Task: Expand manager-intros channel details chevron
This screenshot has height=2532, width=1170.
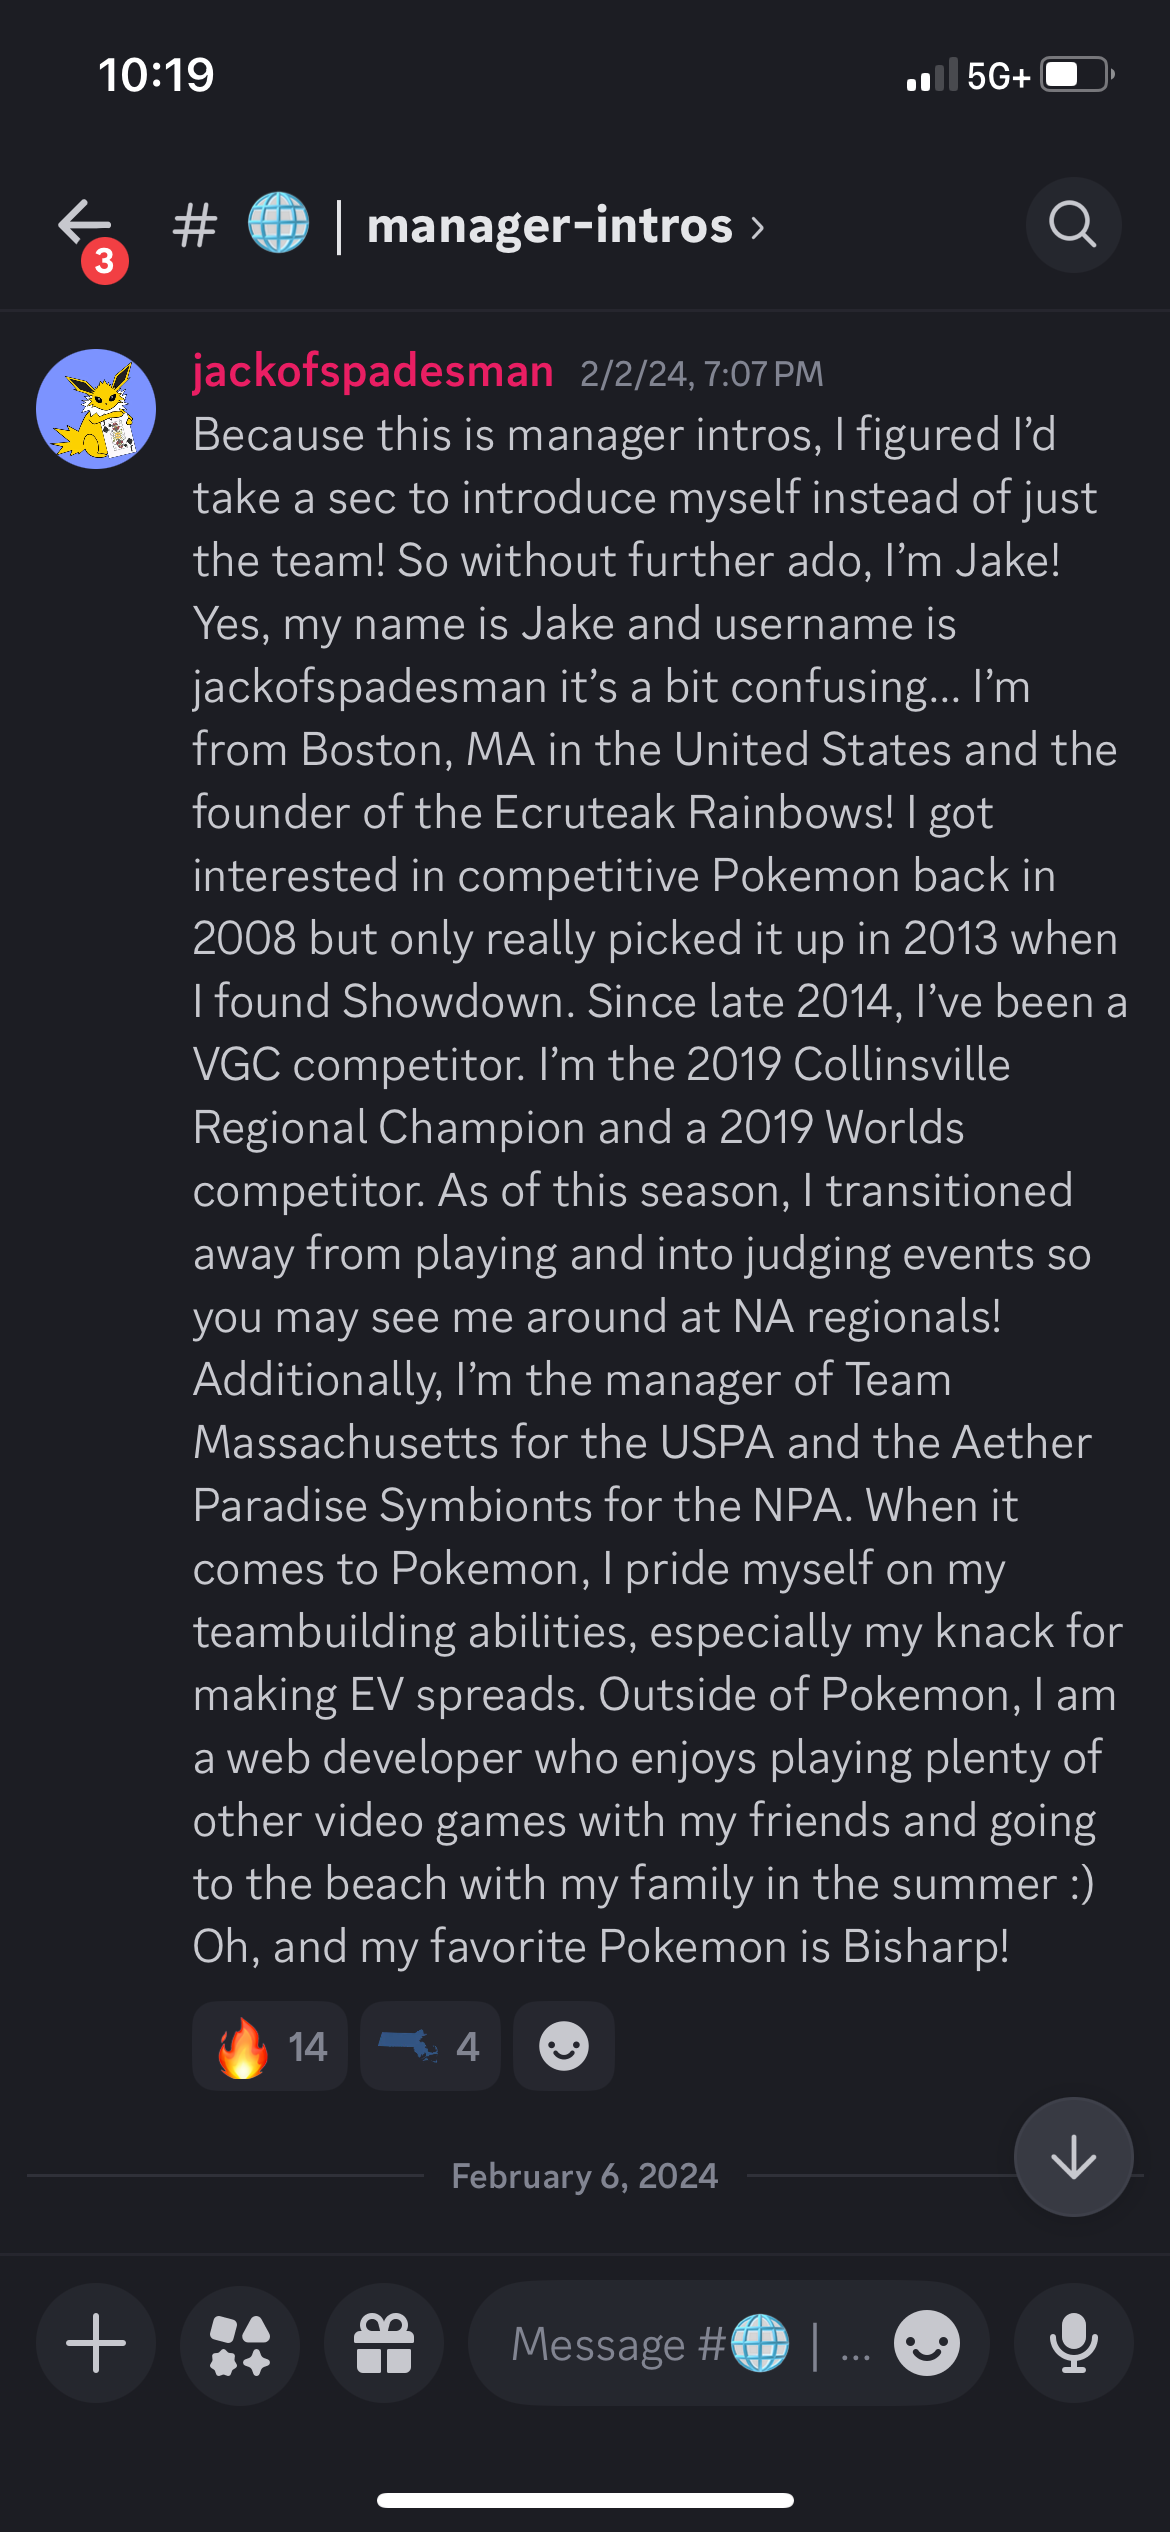Action: tap(758, 228)
